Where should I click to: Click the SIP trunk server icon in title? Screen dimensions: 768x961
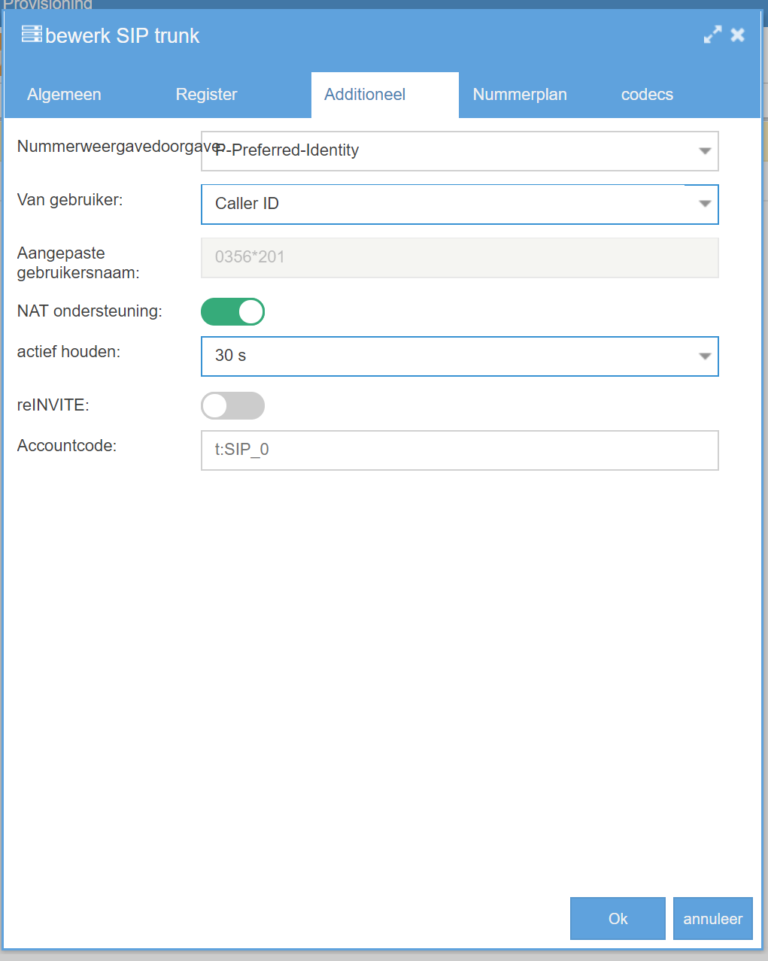[31, 35]
